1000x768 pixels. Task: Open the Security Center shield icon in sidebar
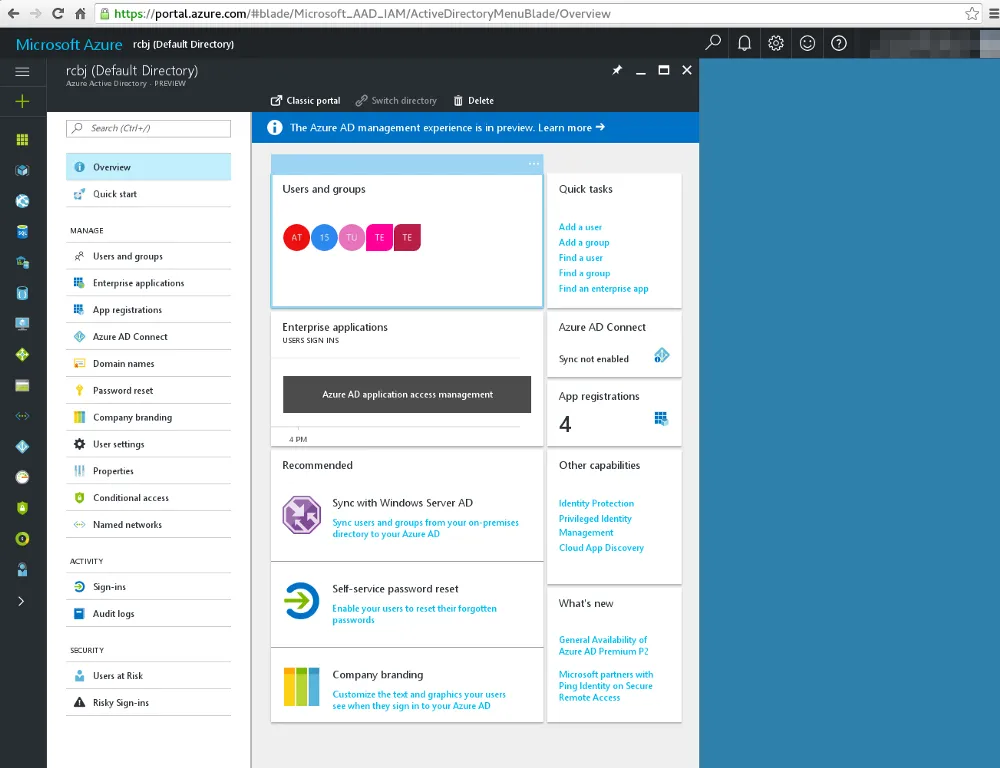(x=22, y=508)
